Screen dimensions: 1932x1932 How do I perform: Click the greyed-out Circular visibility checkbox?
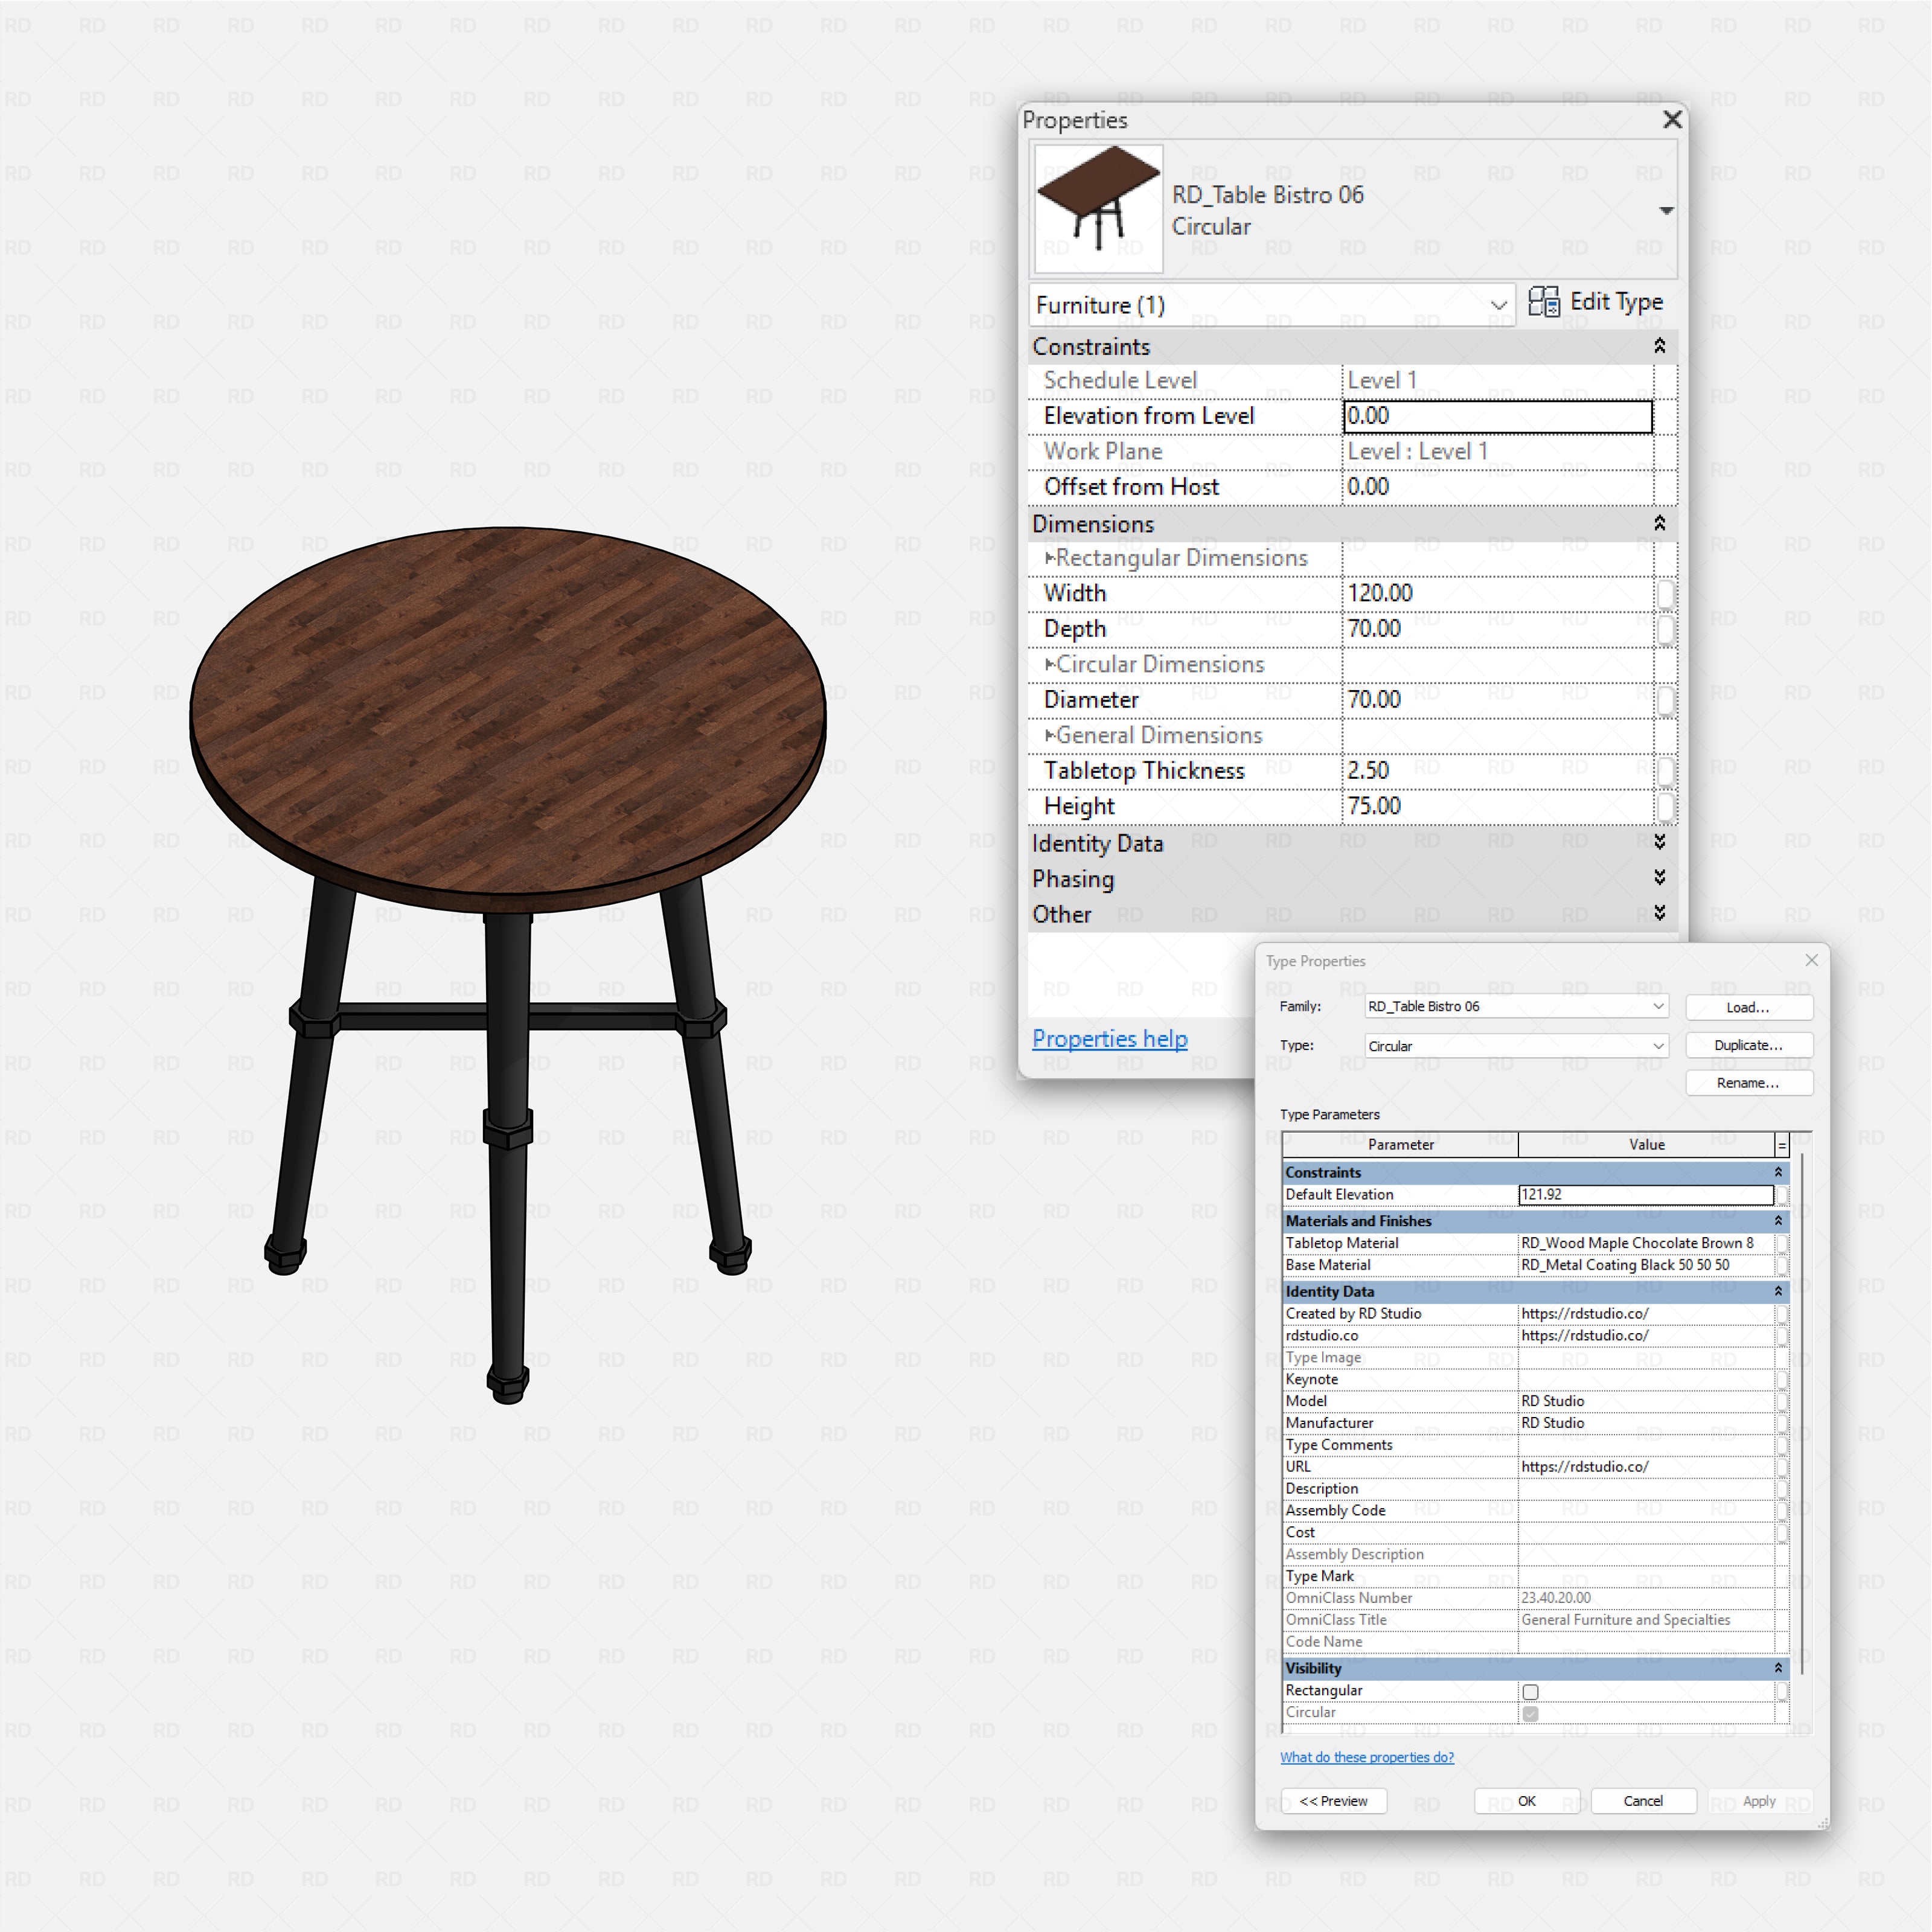pos(1530,1714)
